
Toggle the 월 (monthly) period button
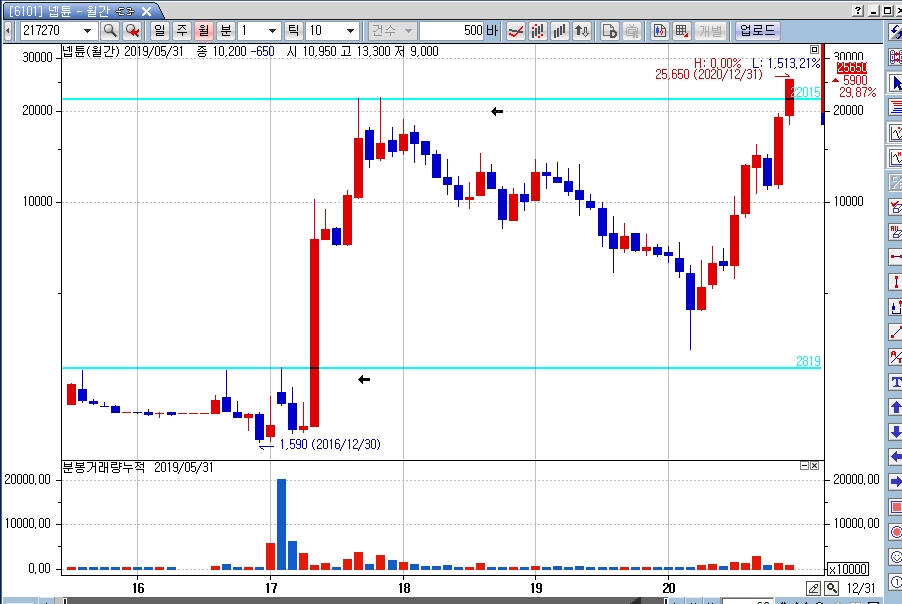[204, 31]
